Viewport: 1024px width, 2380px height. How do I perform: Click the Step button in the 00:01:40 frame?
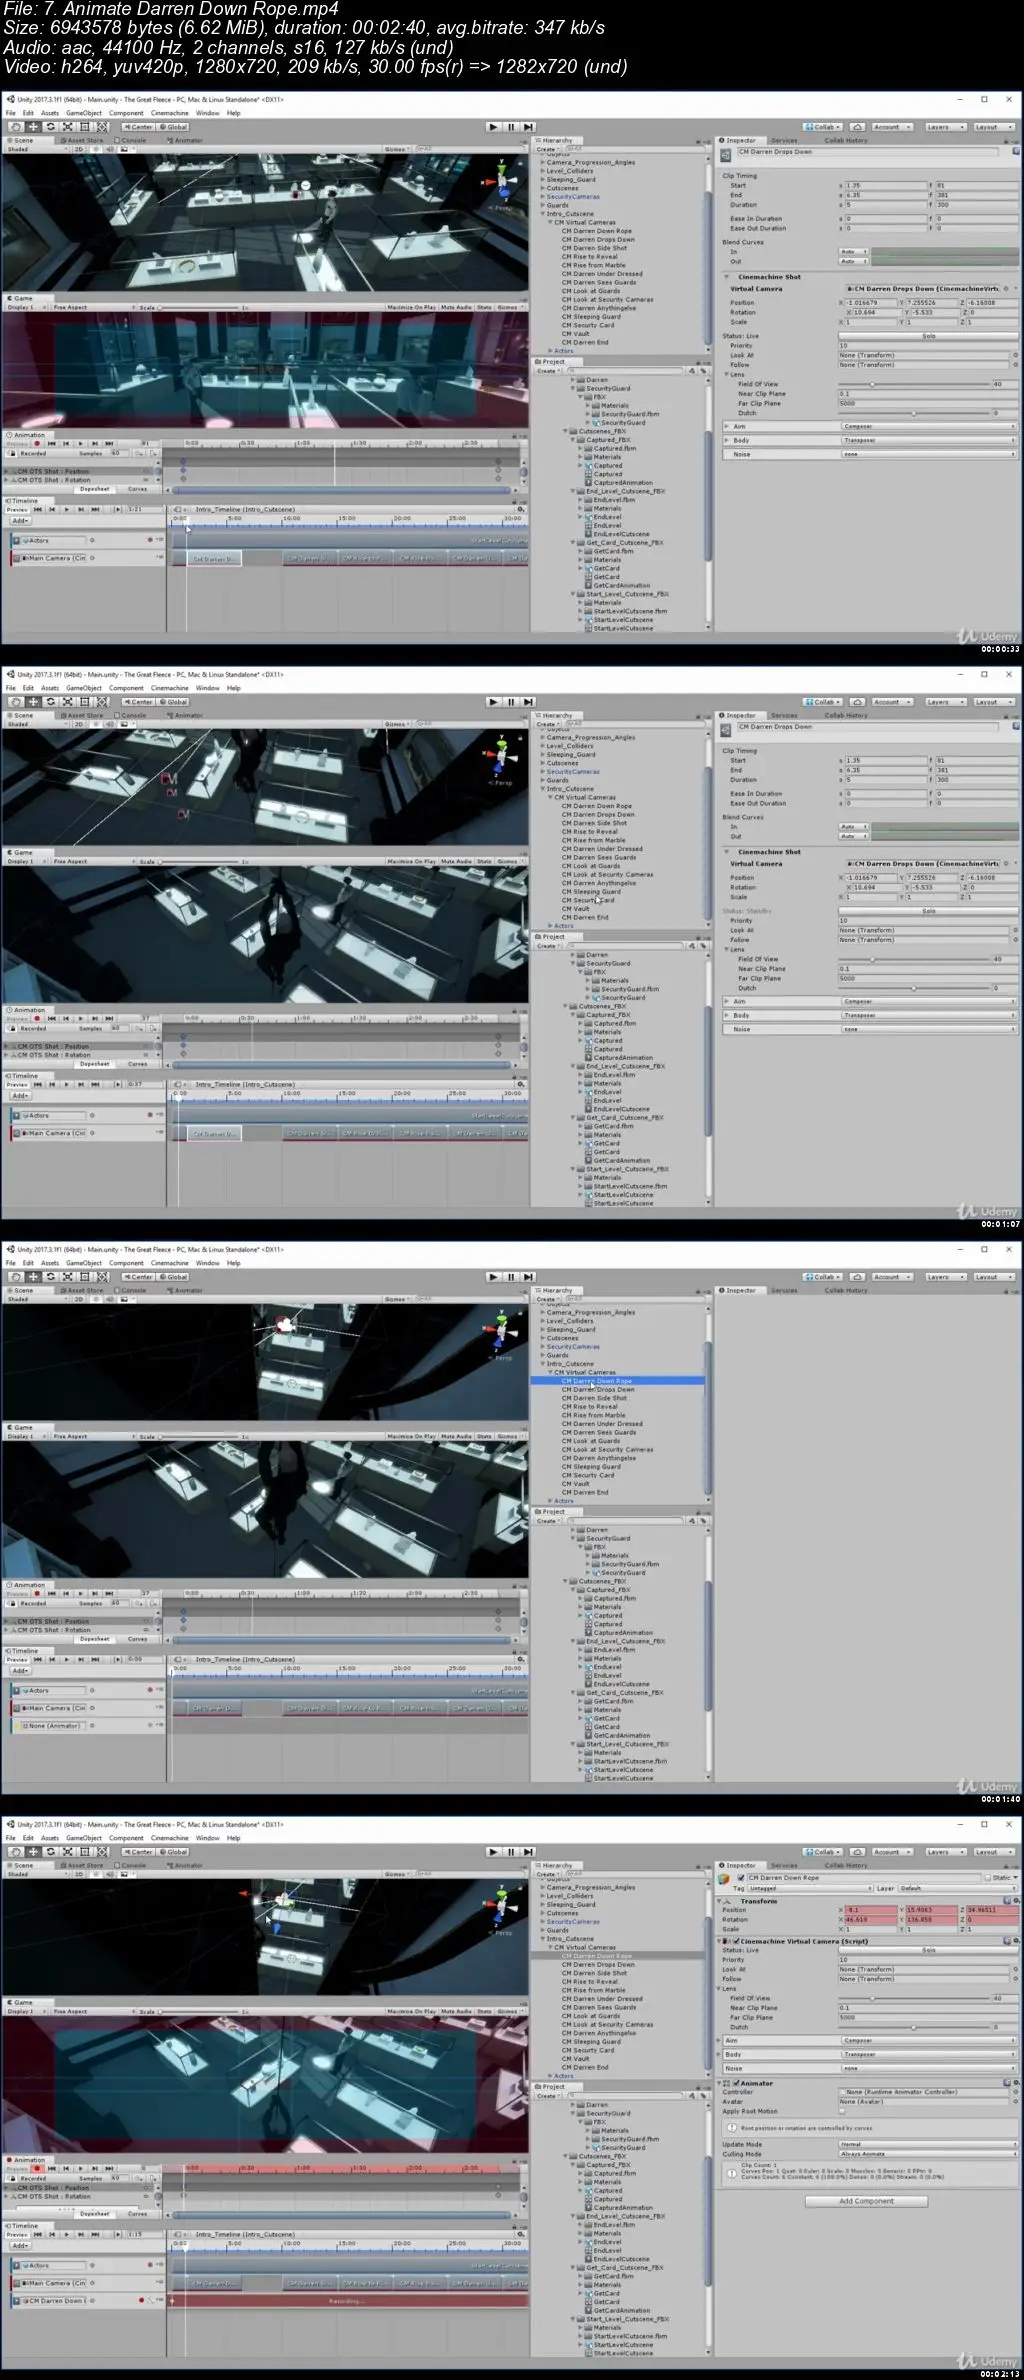[x=528, y=1277]
